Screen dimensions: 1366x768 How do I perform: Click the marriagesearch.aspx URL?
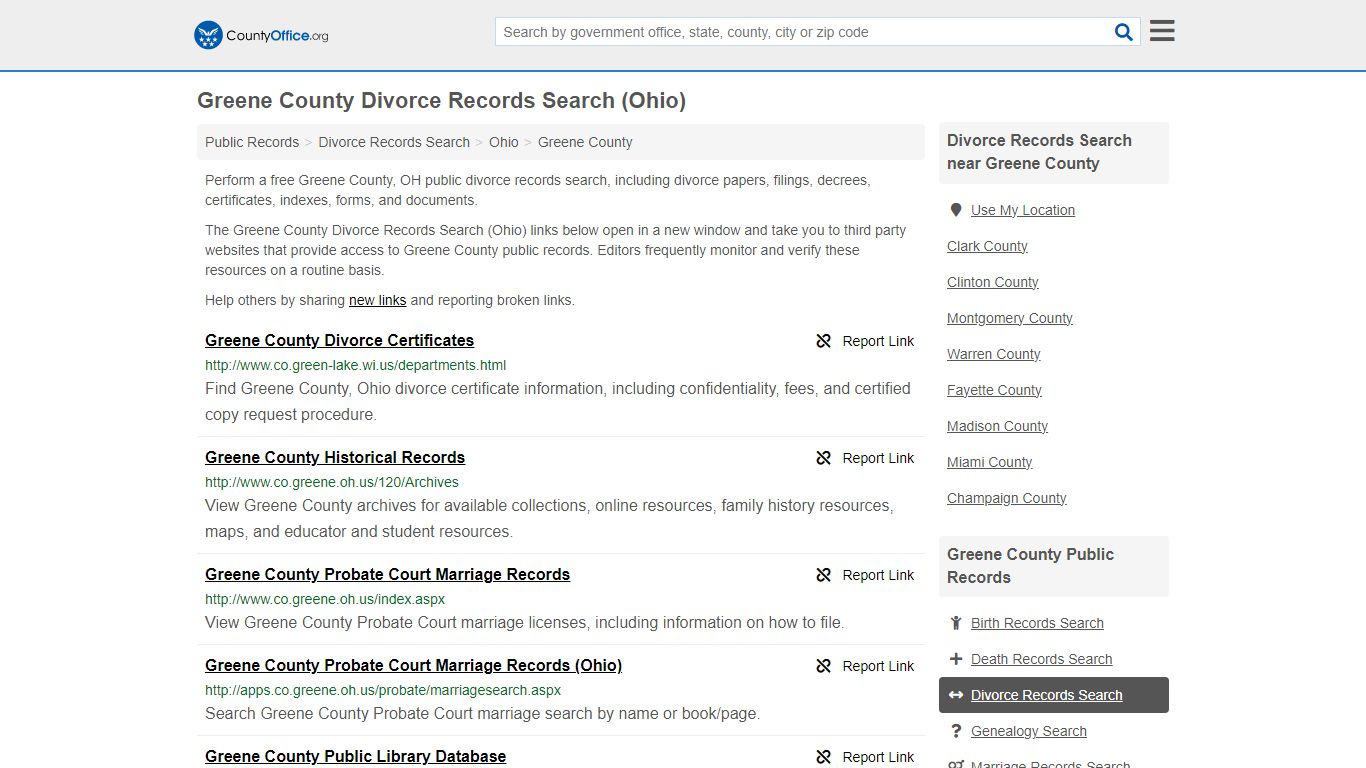pos(383,690)
